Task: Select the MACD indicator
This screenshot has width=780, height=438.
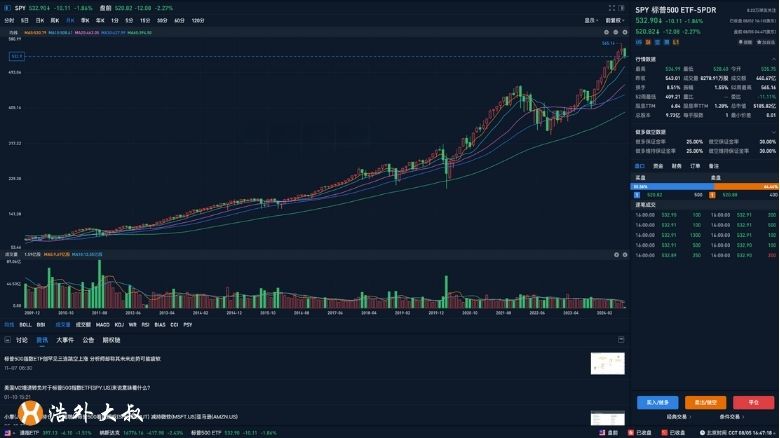Action: pyautogui.click(x=102, y=325)
